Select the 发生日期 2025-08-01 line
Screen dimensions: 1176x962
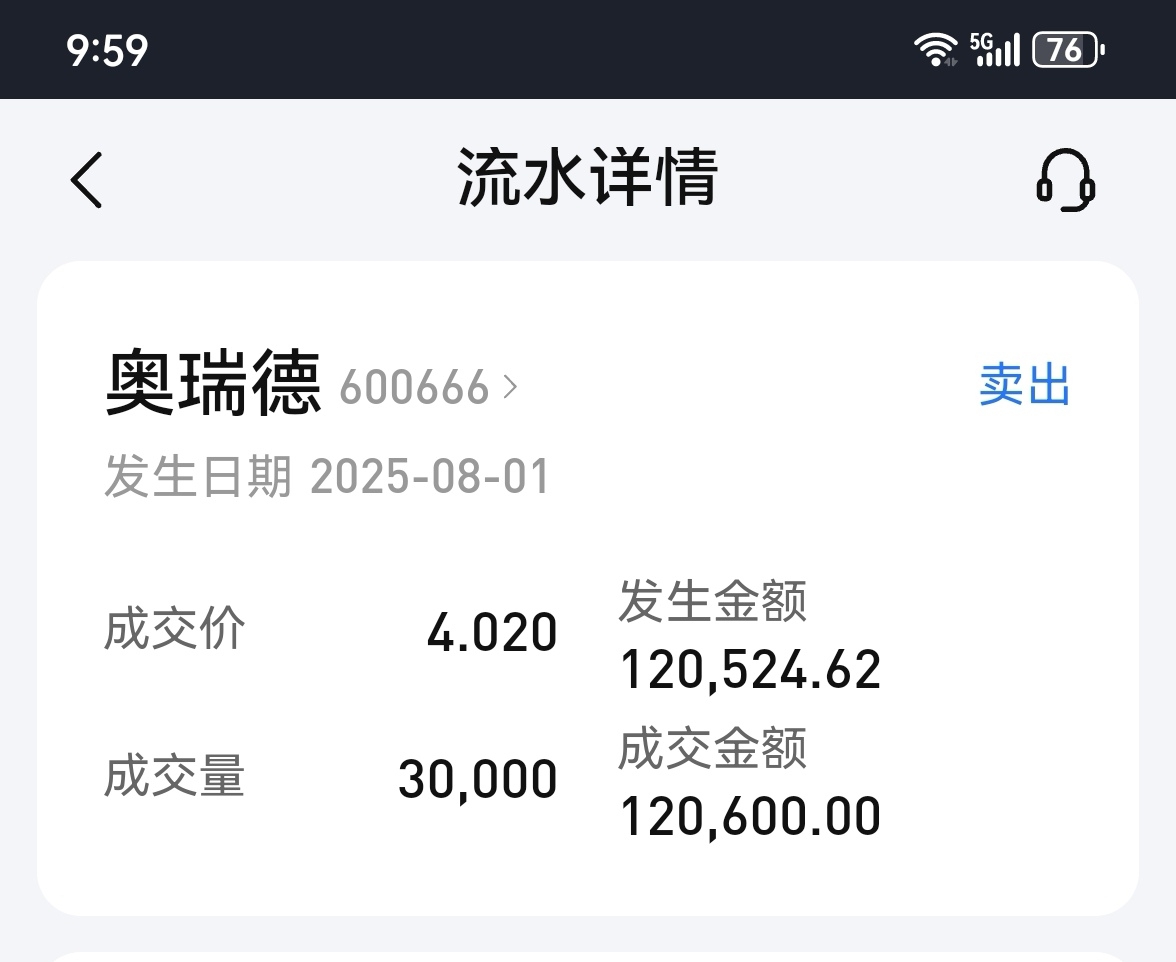pos(327,476)
